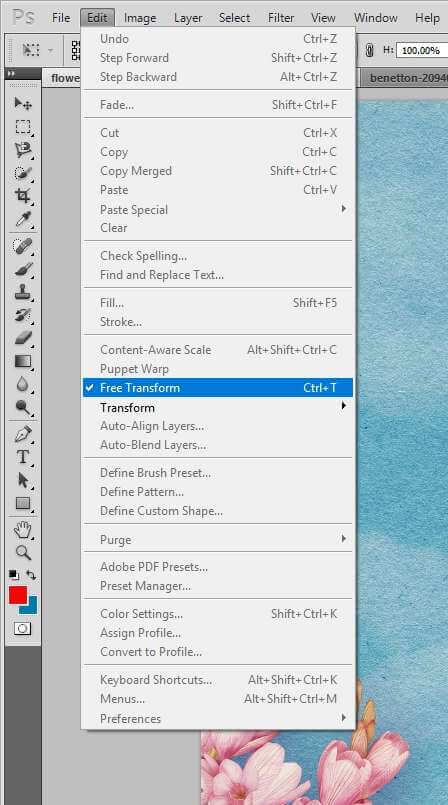This screenshot has width=448, height=805.
Task: Swap foreground and background colors
Action: [31, 575]
